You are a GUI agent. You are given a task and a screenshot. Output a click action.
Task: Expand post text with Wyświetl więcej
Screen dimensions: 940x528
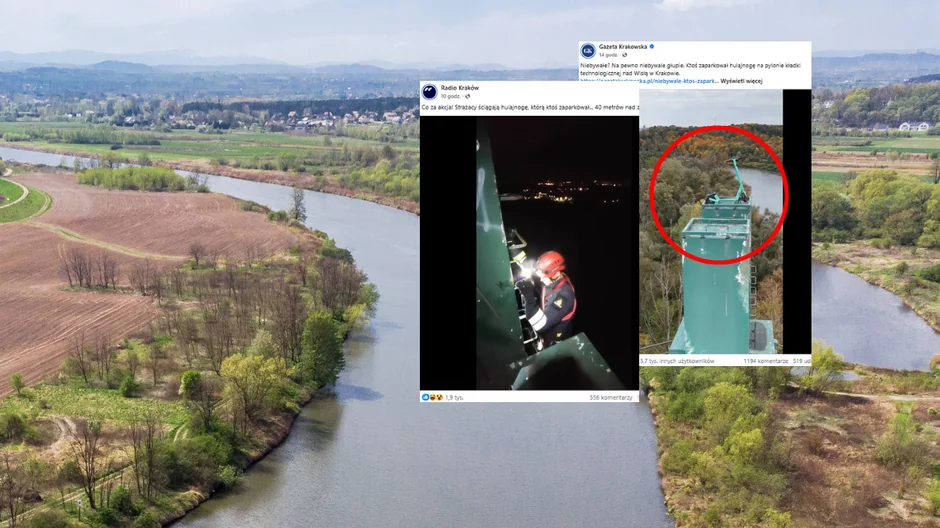tap(741, 81)
